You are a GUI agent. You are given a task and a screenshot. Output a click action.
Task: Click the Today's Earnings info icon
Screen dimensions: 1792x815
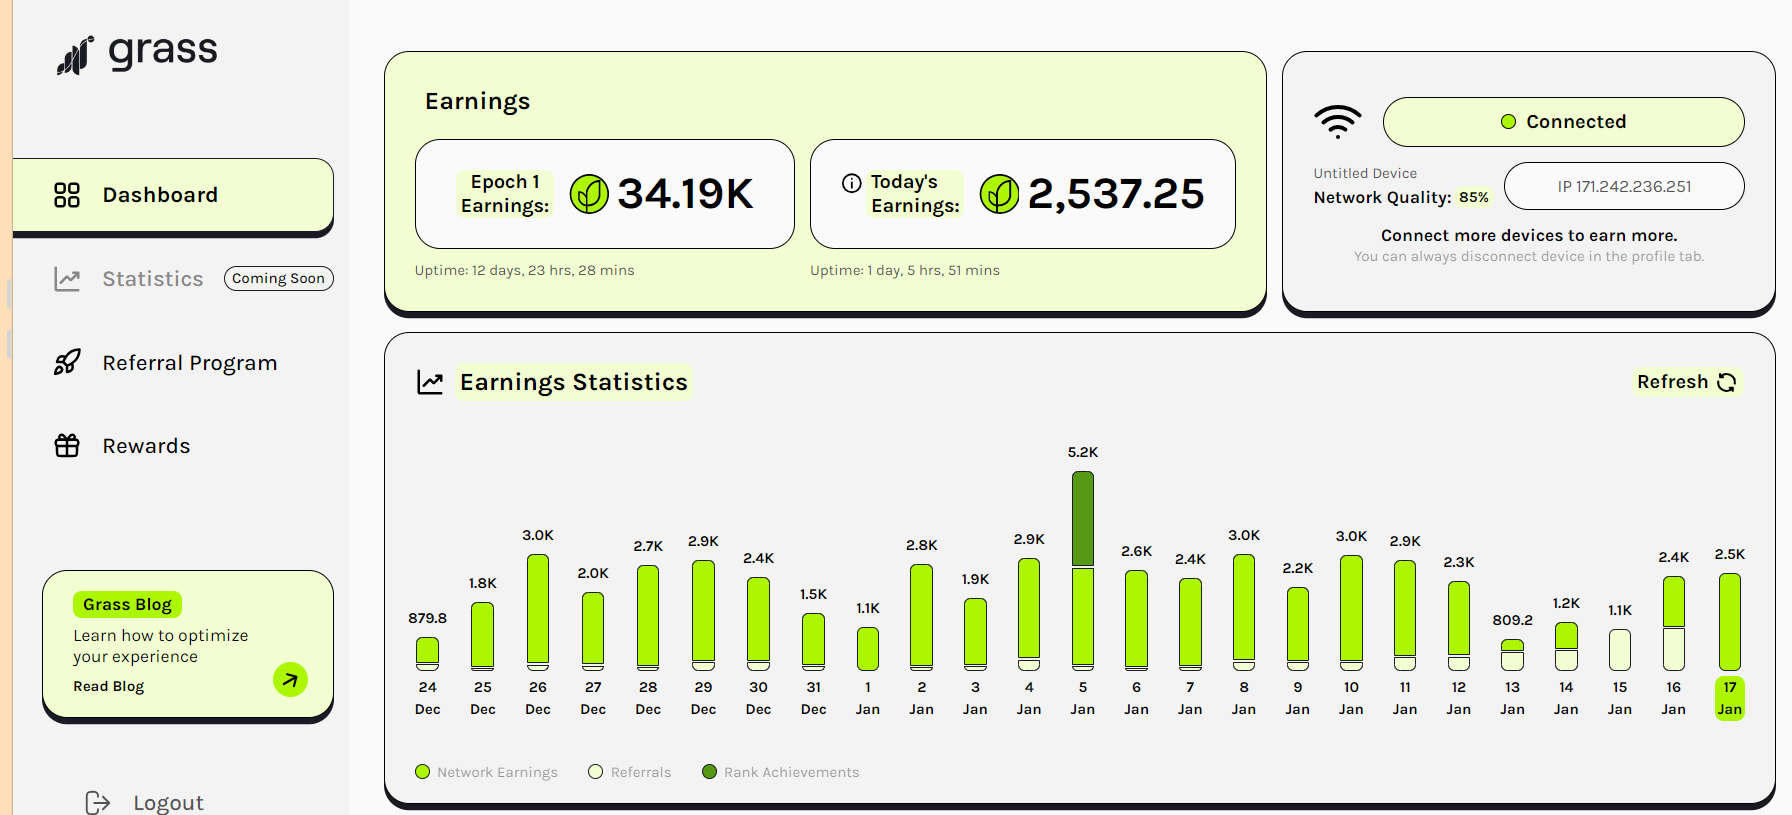[852, 183]
